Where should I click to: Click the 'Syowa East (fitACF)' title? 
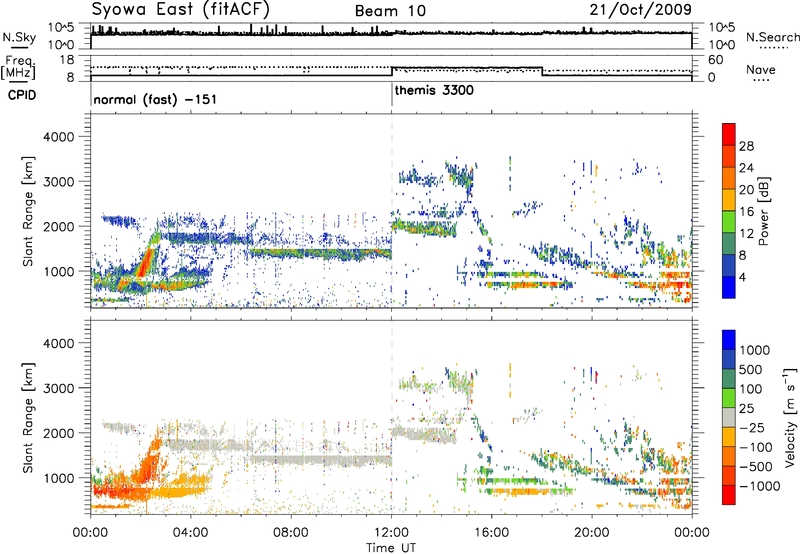(180, 9)
